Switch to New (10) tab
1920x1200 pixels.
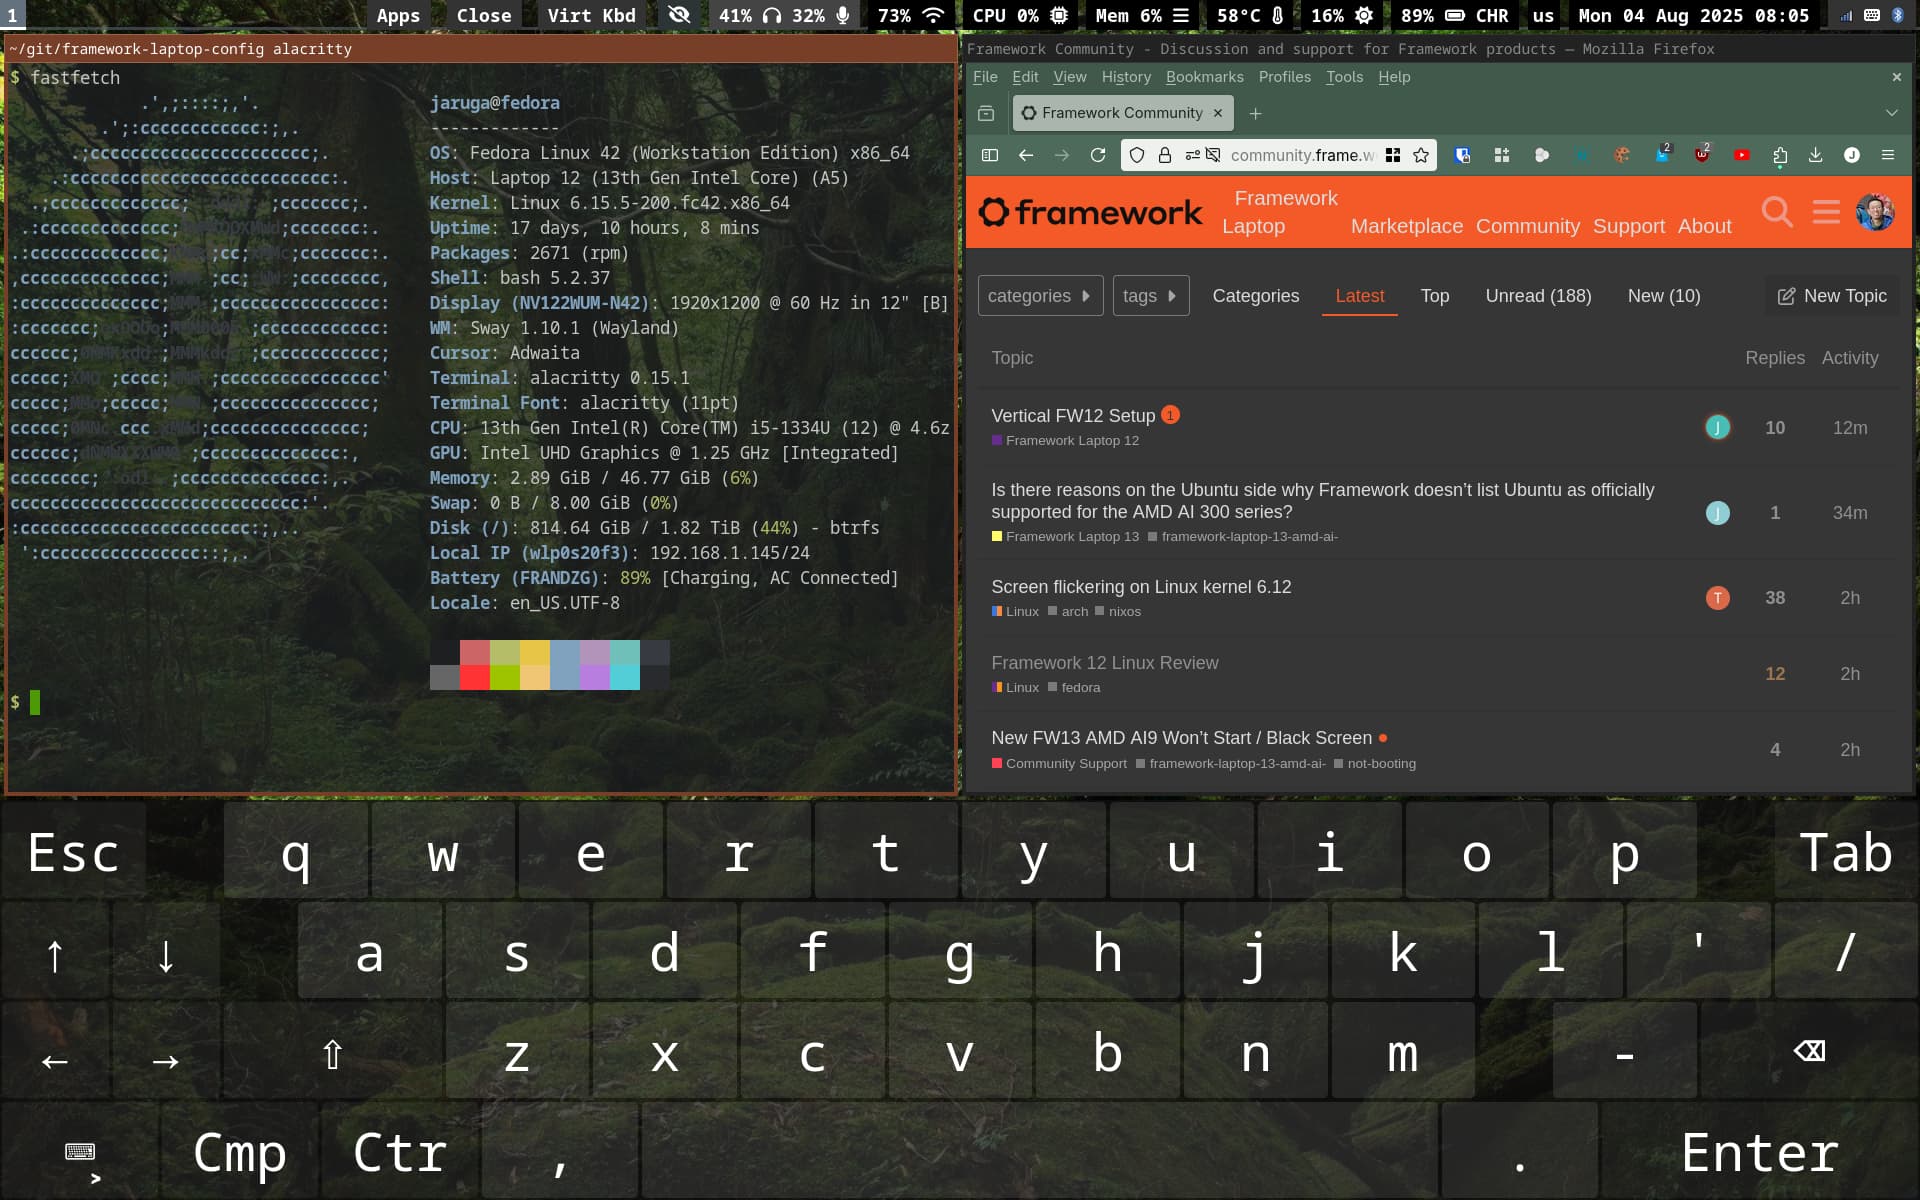pos(1663,296)
